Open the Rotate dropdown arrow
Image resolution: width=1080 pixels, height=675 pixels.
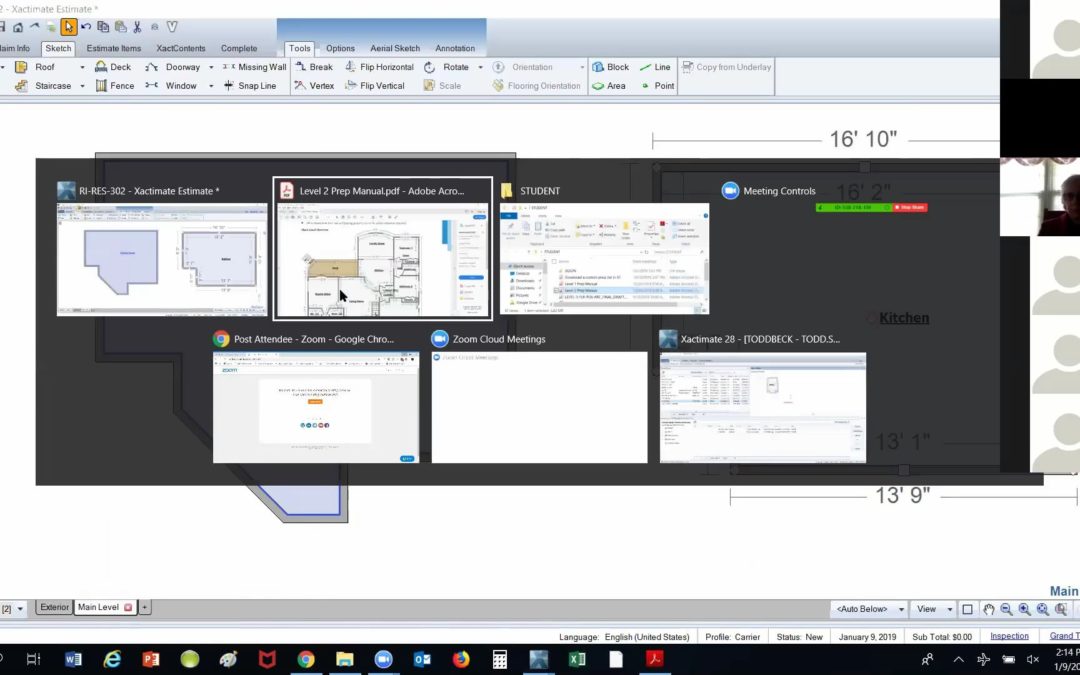[480, 68]
